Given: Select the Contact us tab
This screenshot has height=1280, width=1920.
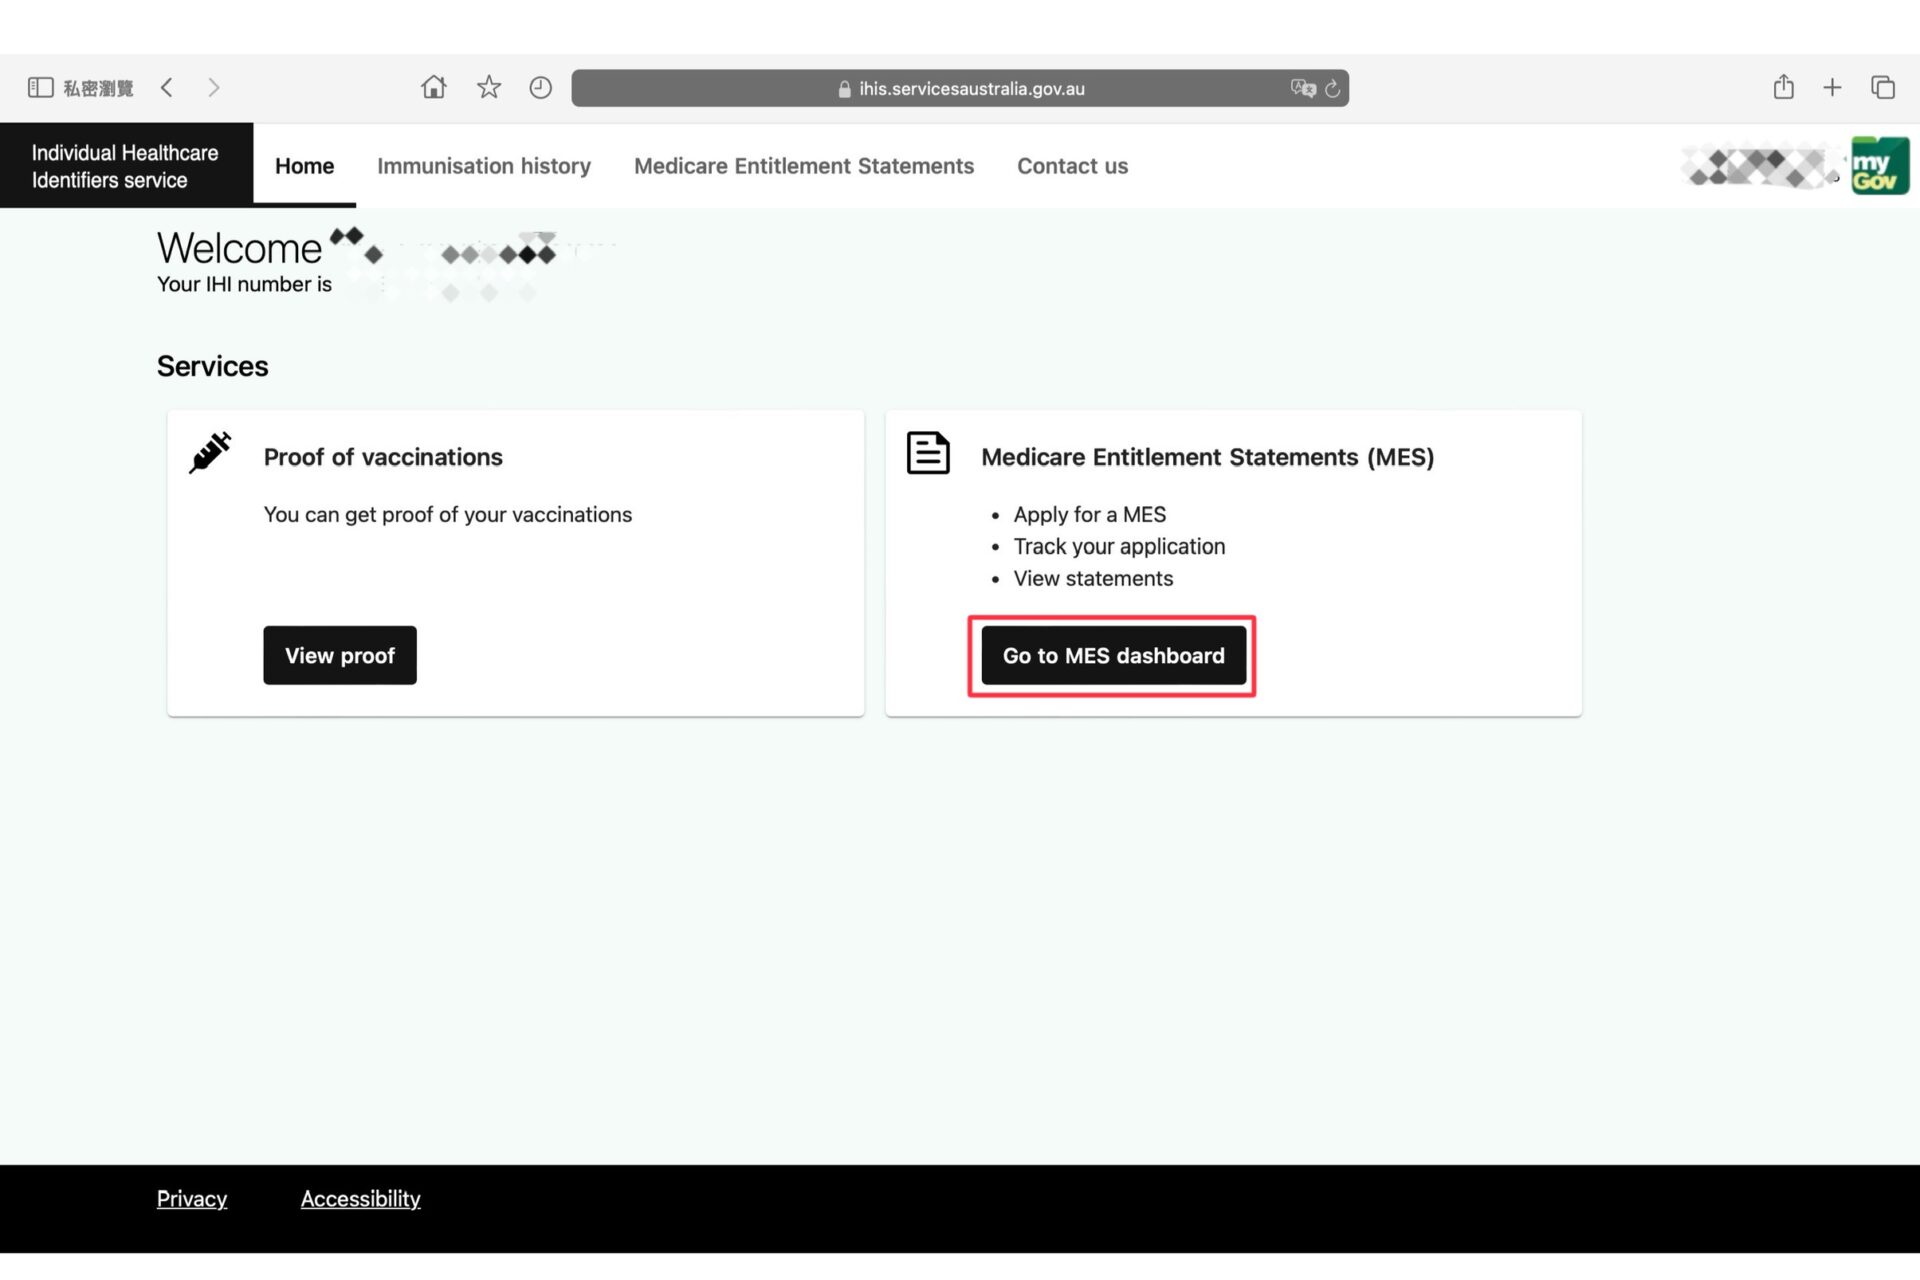Looking at the screenshot, I should [1072, 166].
